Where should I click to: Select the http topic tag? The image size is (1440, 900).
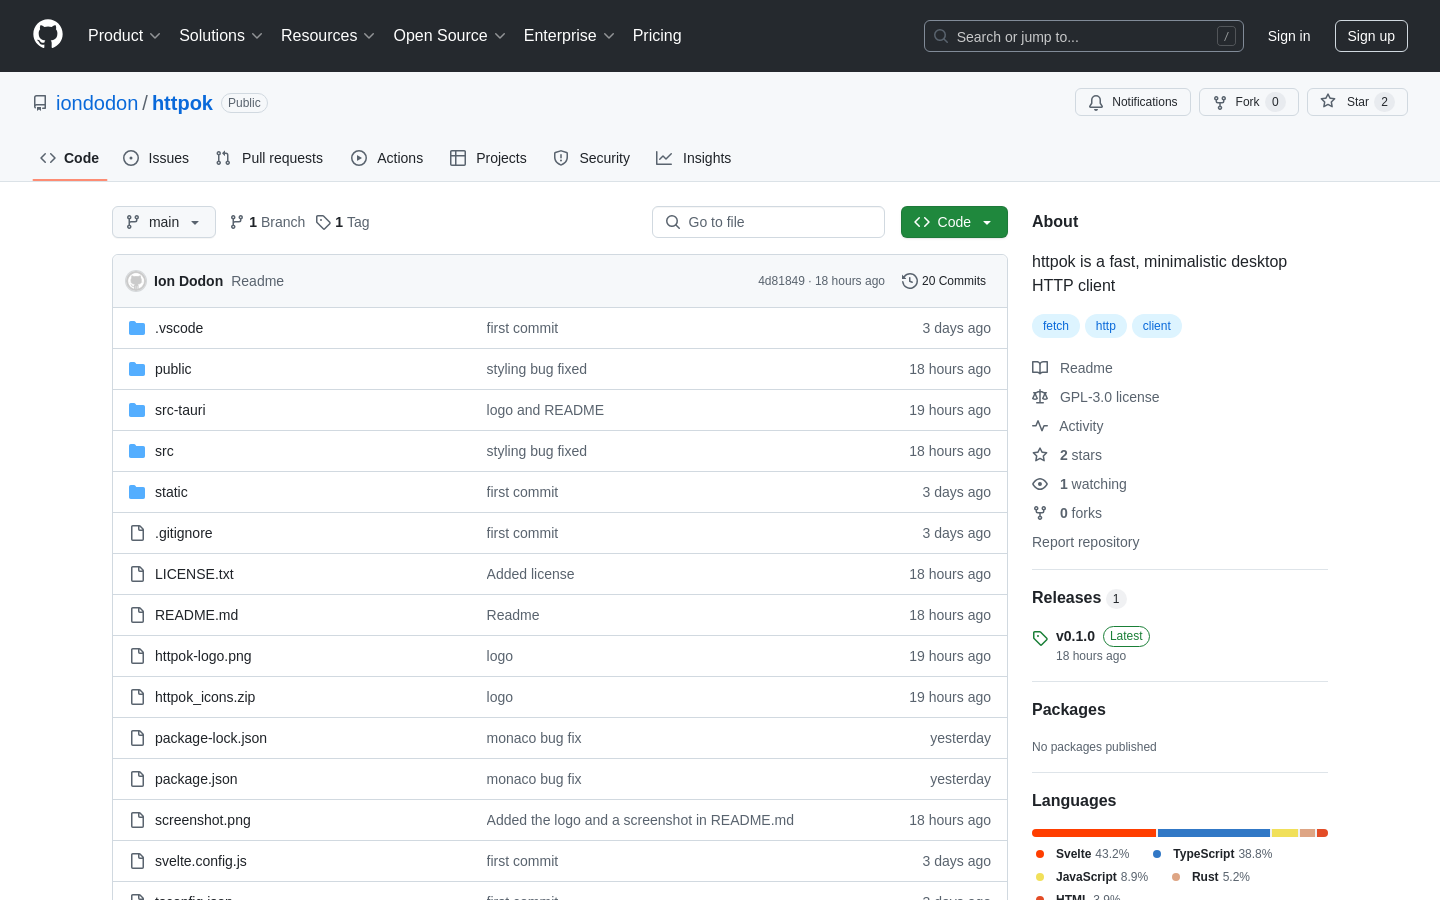coord(1106,326)
